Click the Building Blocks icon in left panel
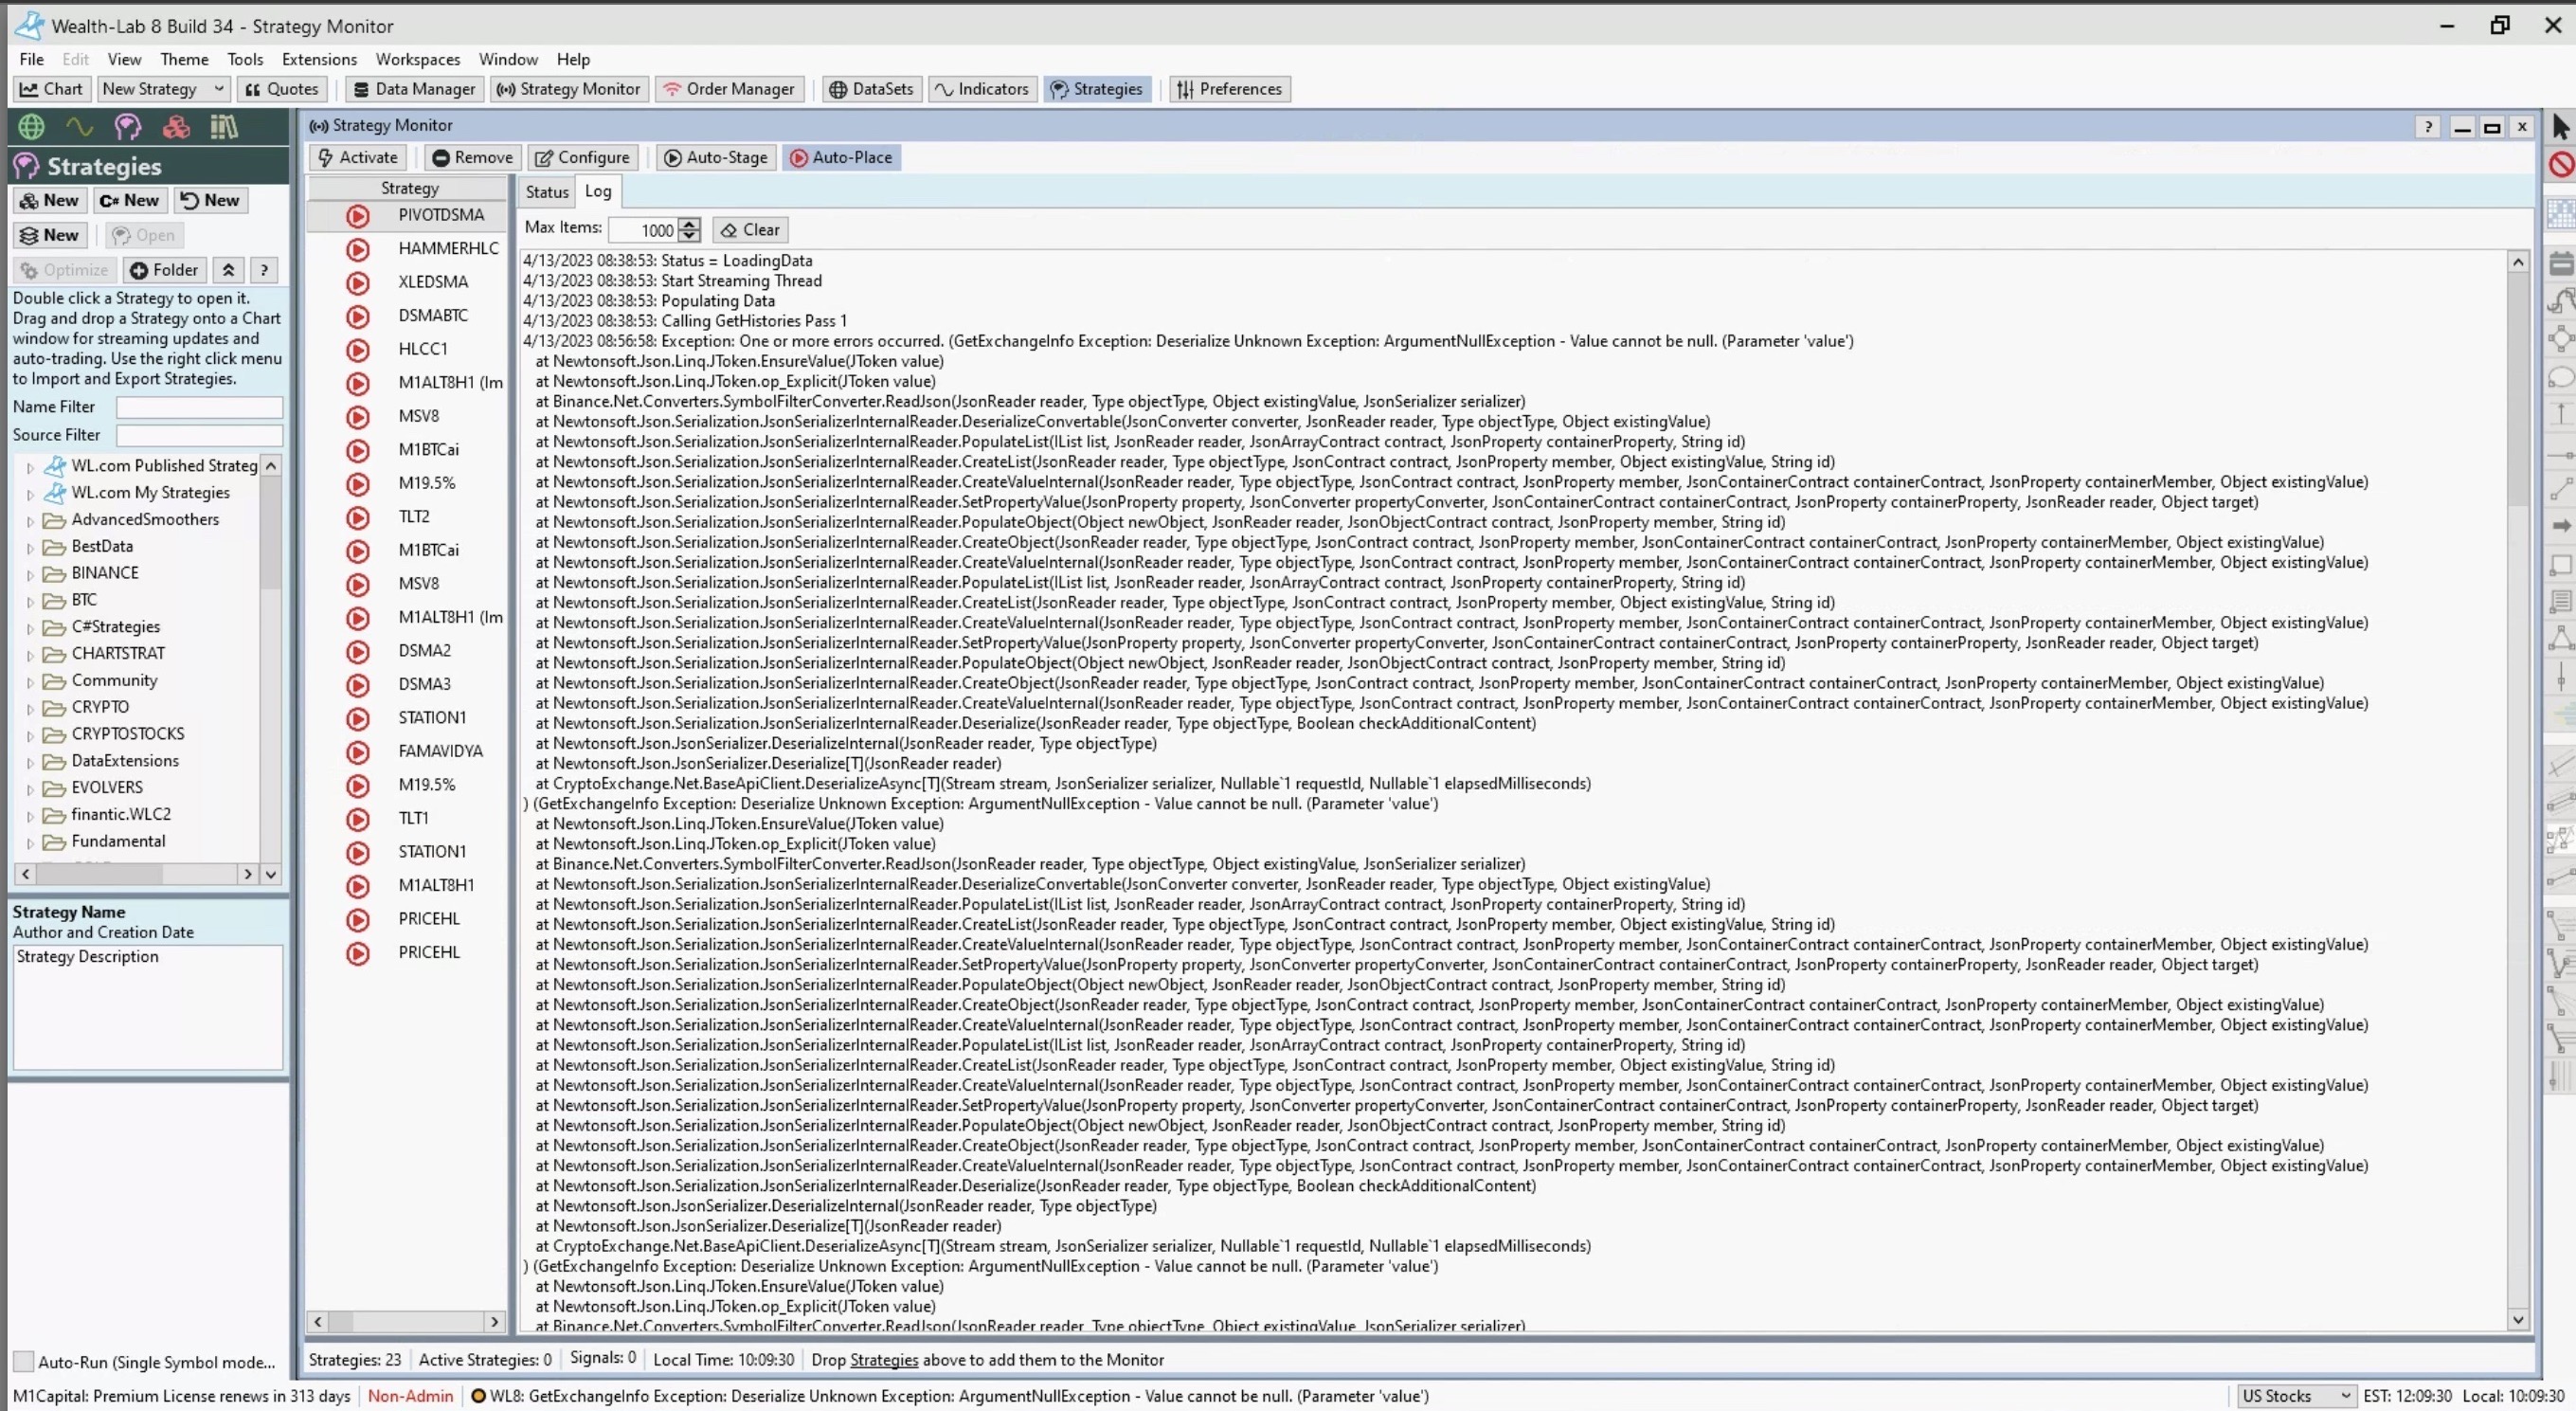Screen dimensions: 2576x1411 tap(176, 127)
